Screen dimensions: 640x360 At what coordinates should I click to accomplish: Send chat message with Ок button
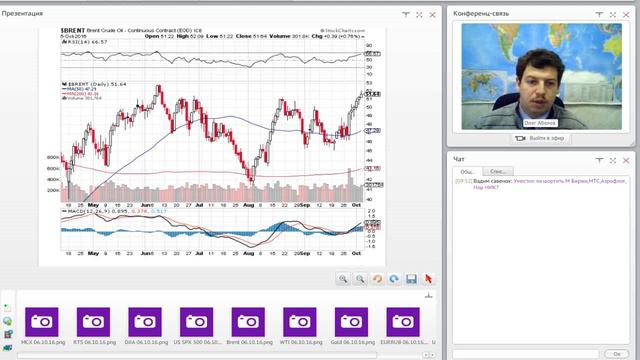tap(617, 354)
